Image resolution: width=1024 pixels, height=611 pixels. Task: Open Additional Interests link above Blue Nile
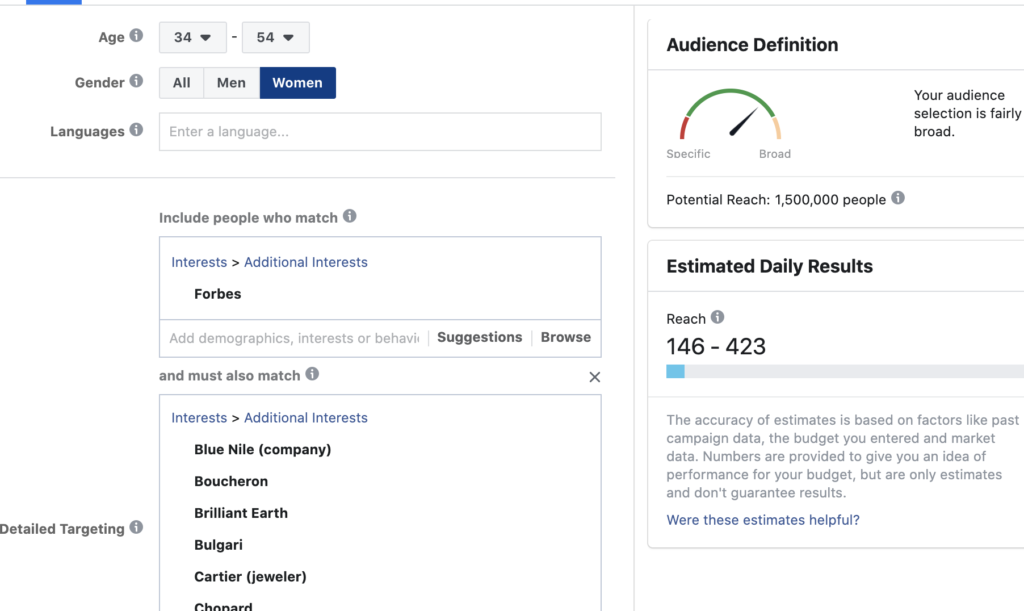(306, 418)
